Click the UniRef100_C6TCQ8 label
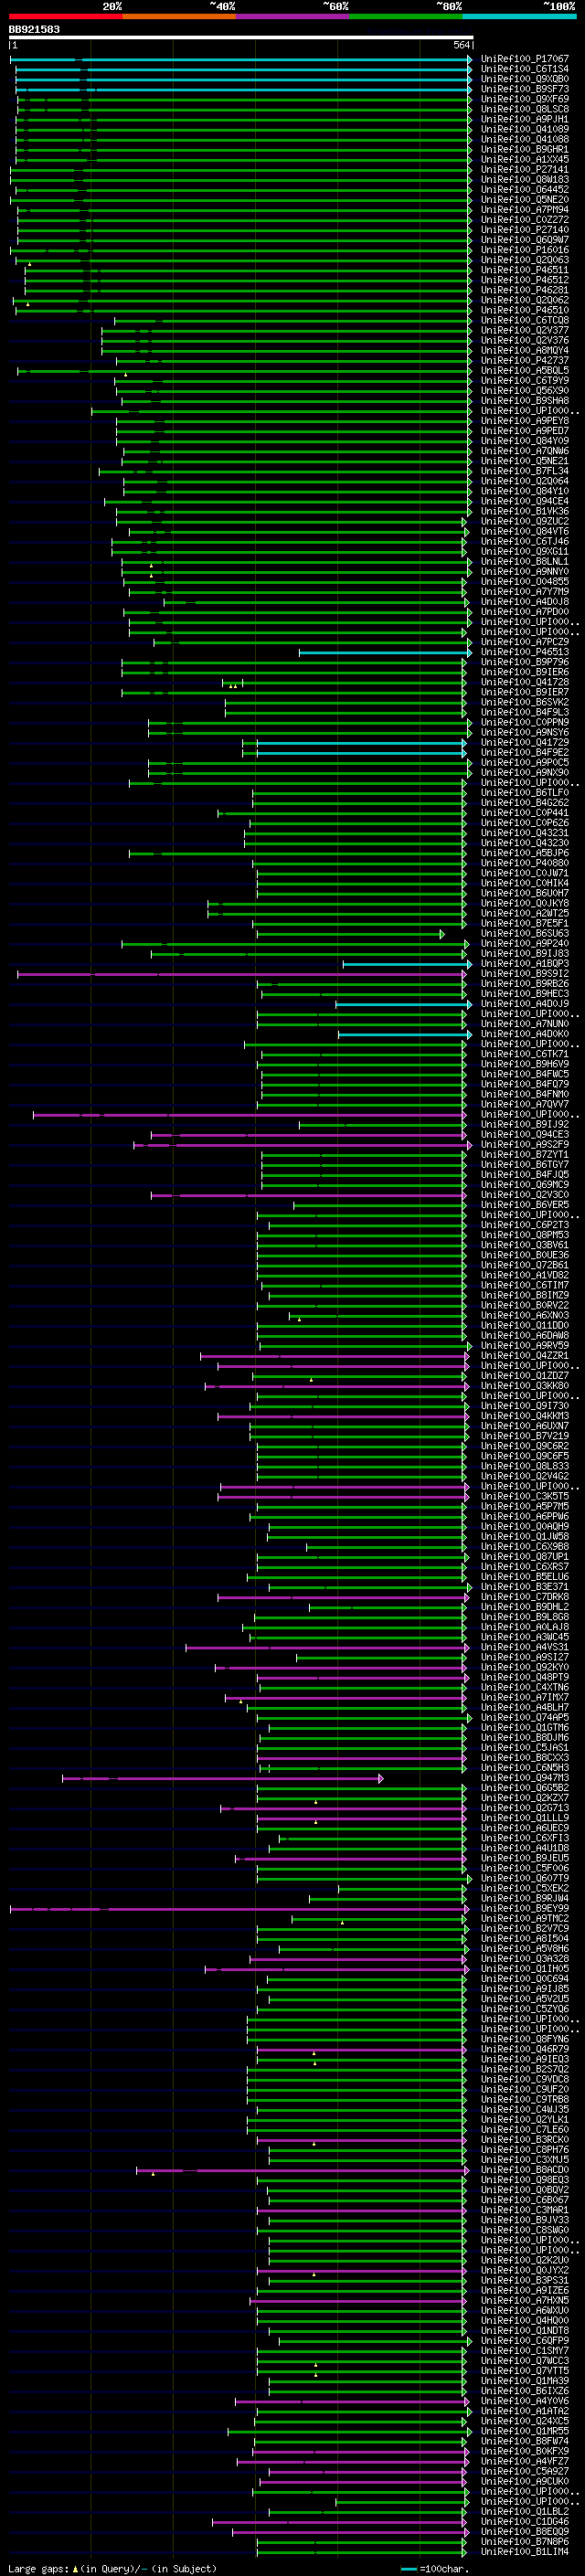The image size is (585, 2576). tap(525, 320)
